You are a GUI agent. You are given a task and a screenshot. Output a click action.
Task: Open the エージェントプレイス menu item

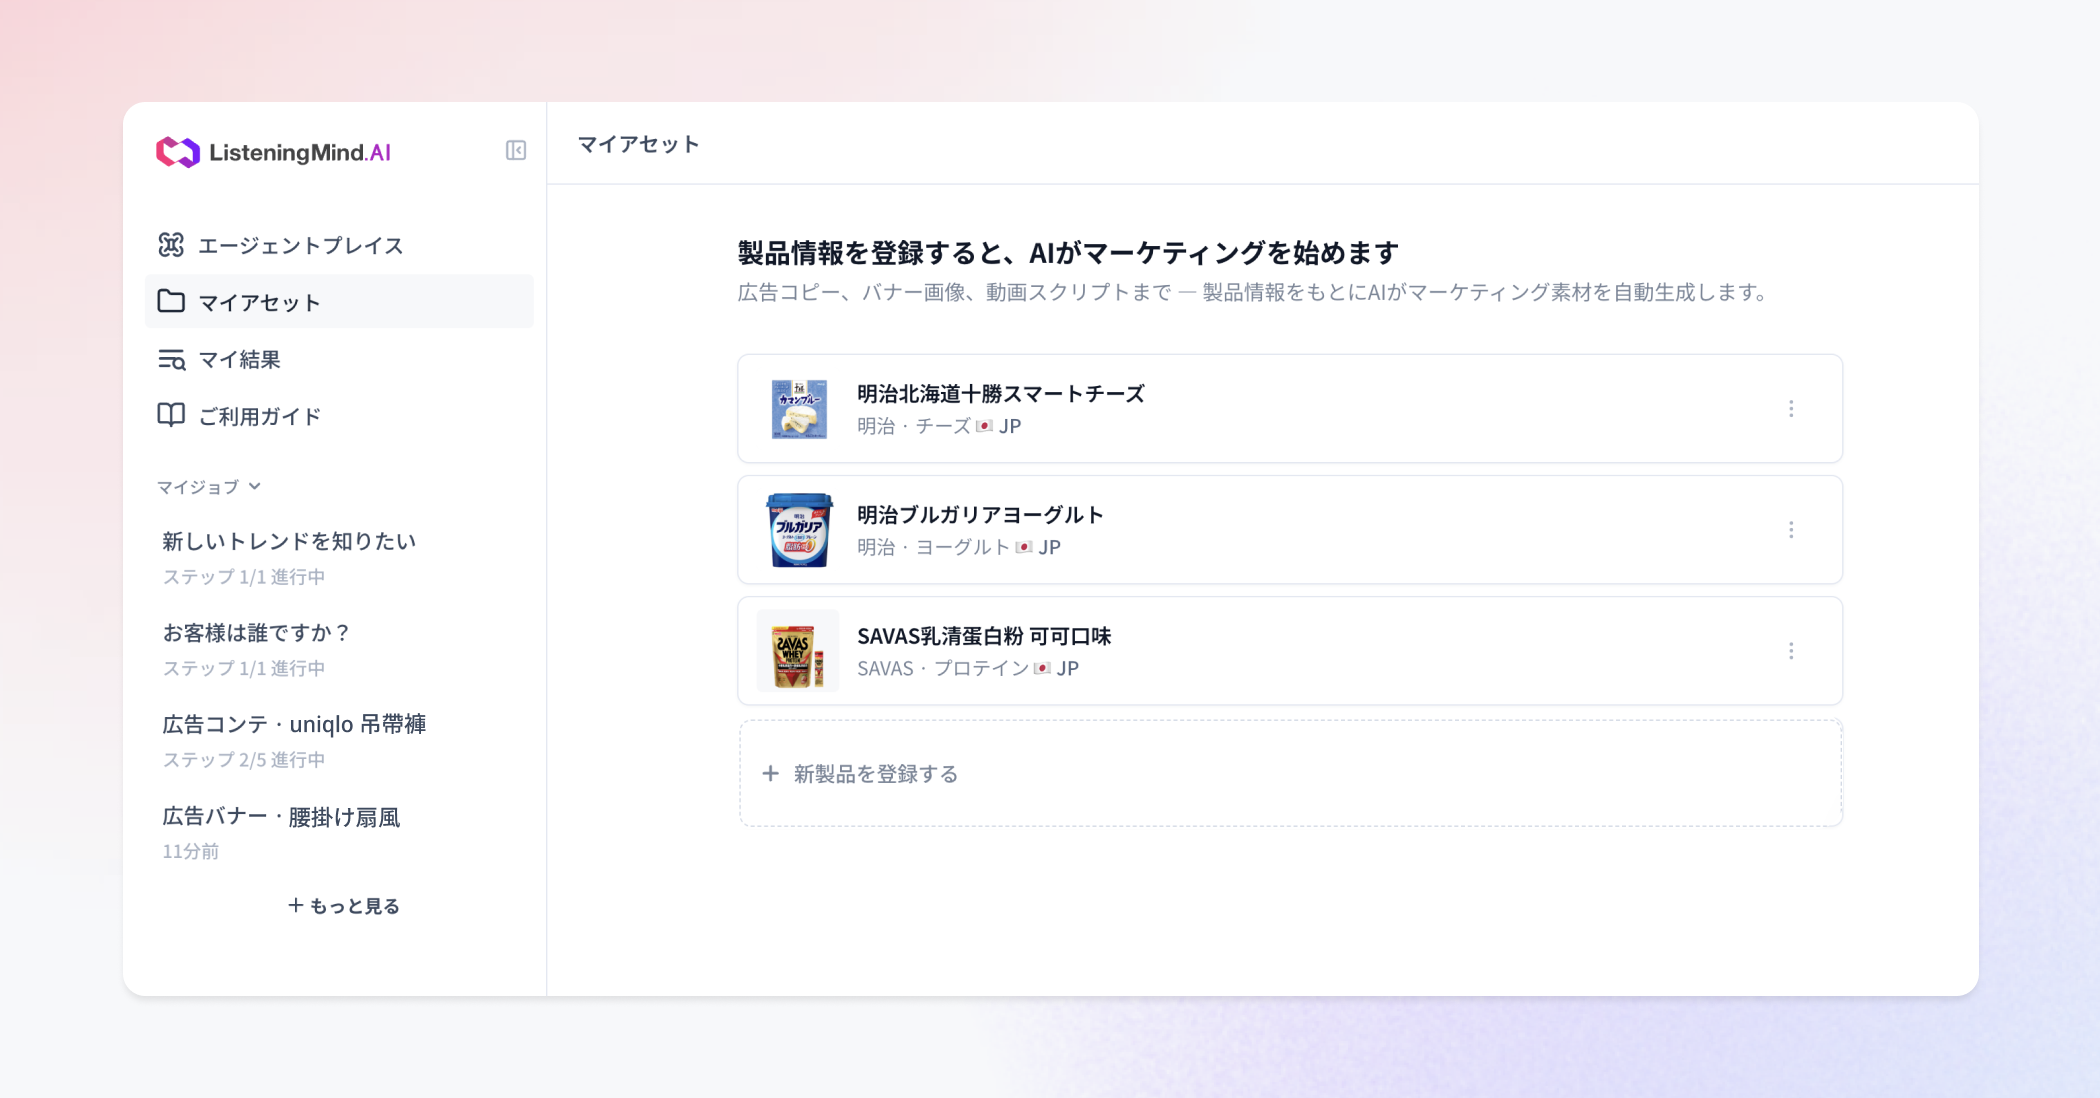[x=339, y=245]
